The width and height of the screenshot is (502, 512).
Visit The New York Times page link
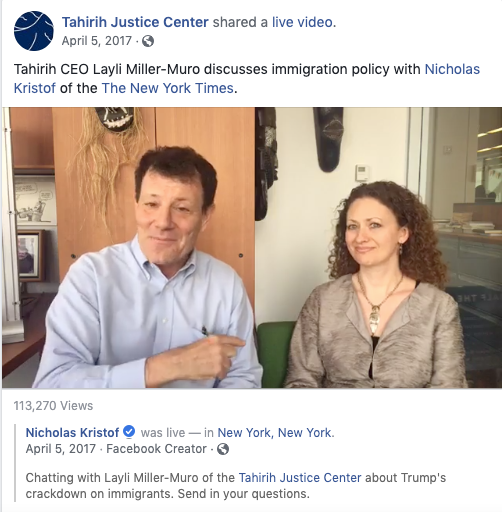(x=167, y=88)
